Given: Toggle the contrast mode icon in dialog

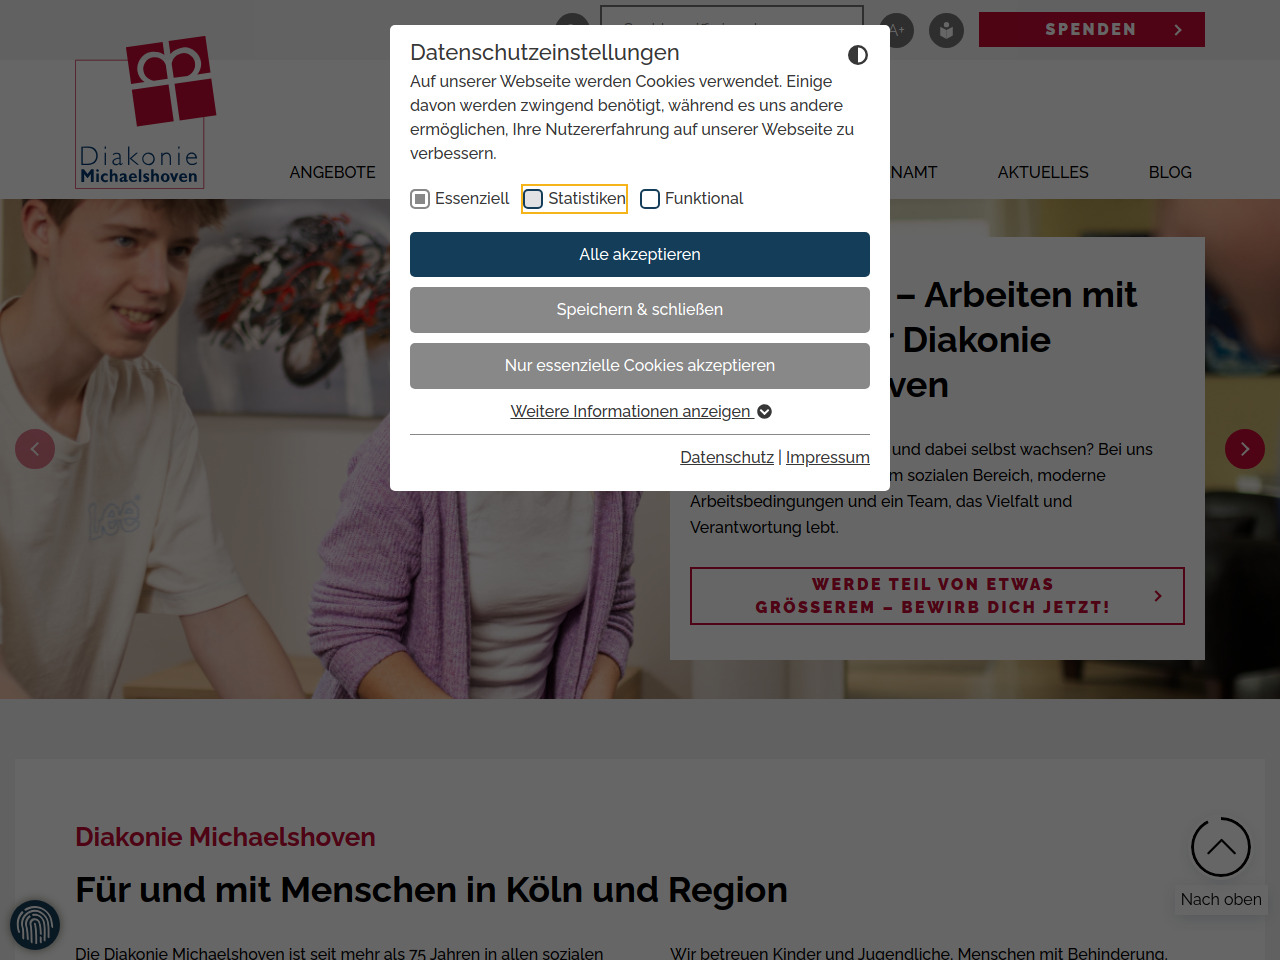Looking at the screenshot, I should (857, 55).
